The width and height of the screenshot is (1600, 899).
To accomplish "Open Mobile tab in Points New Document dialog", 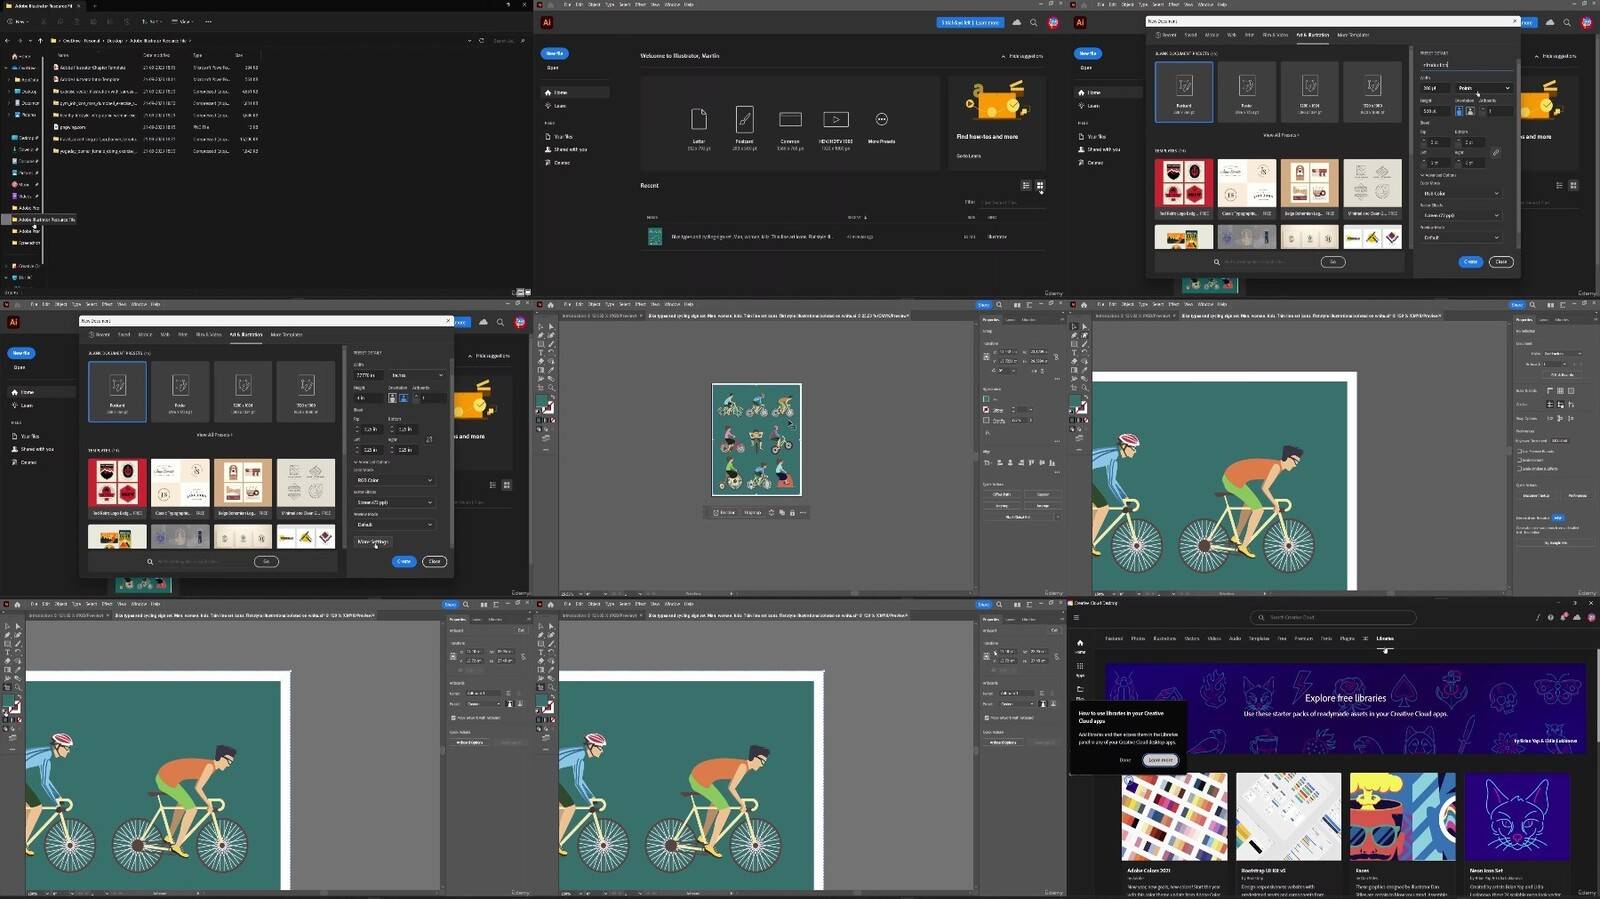I will tap(1212, 35).
